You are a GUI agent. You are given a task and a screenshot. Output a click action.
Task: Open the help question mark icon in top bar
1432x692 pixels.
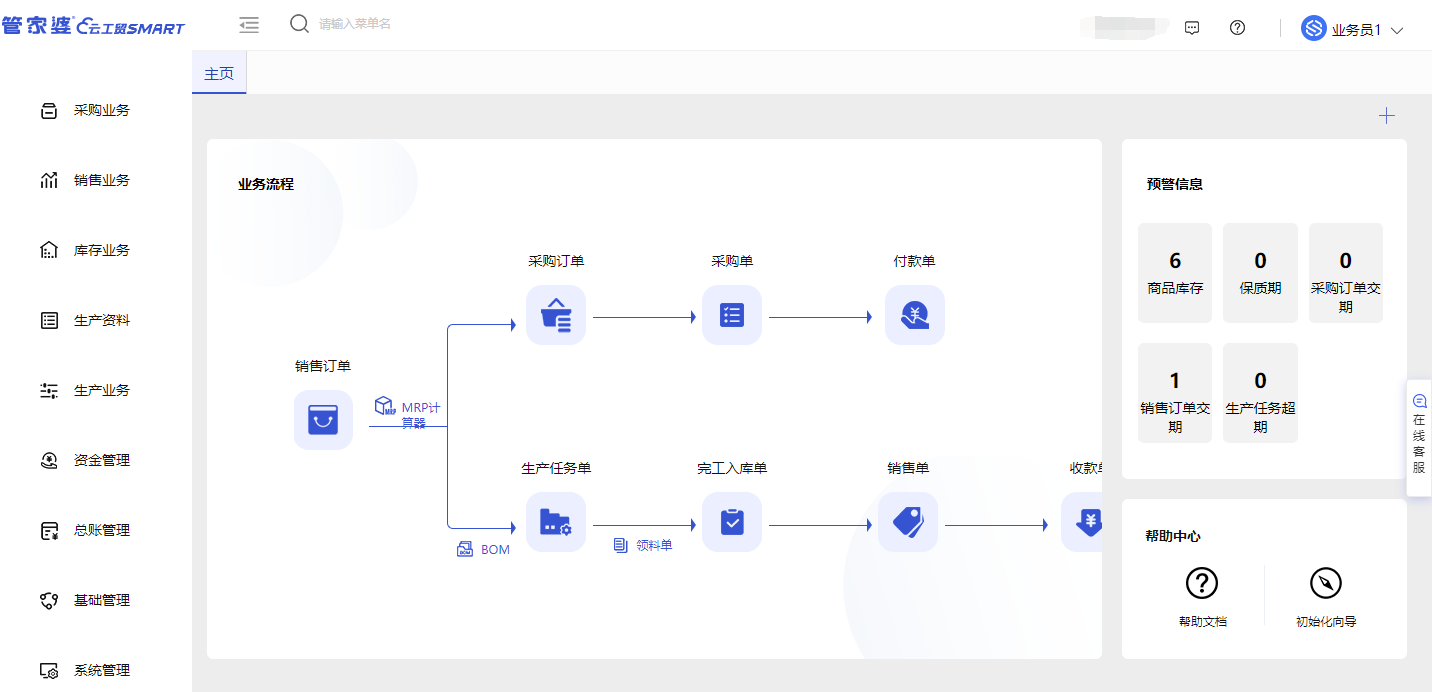1237,28
